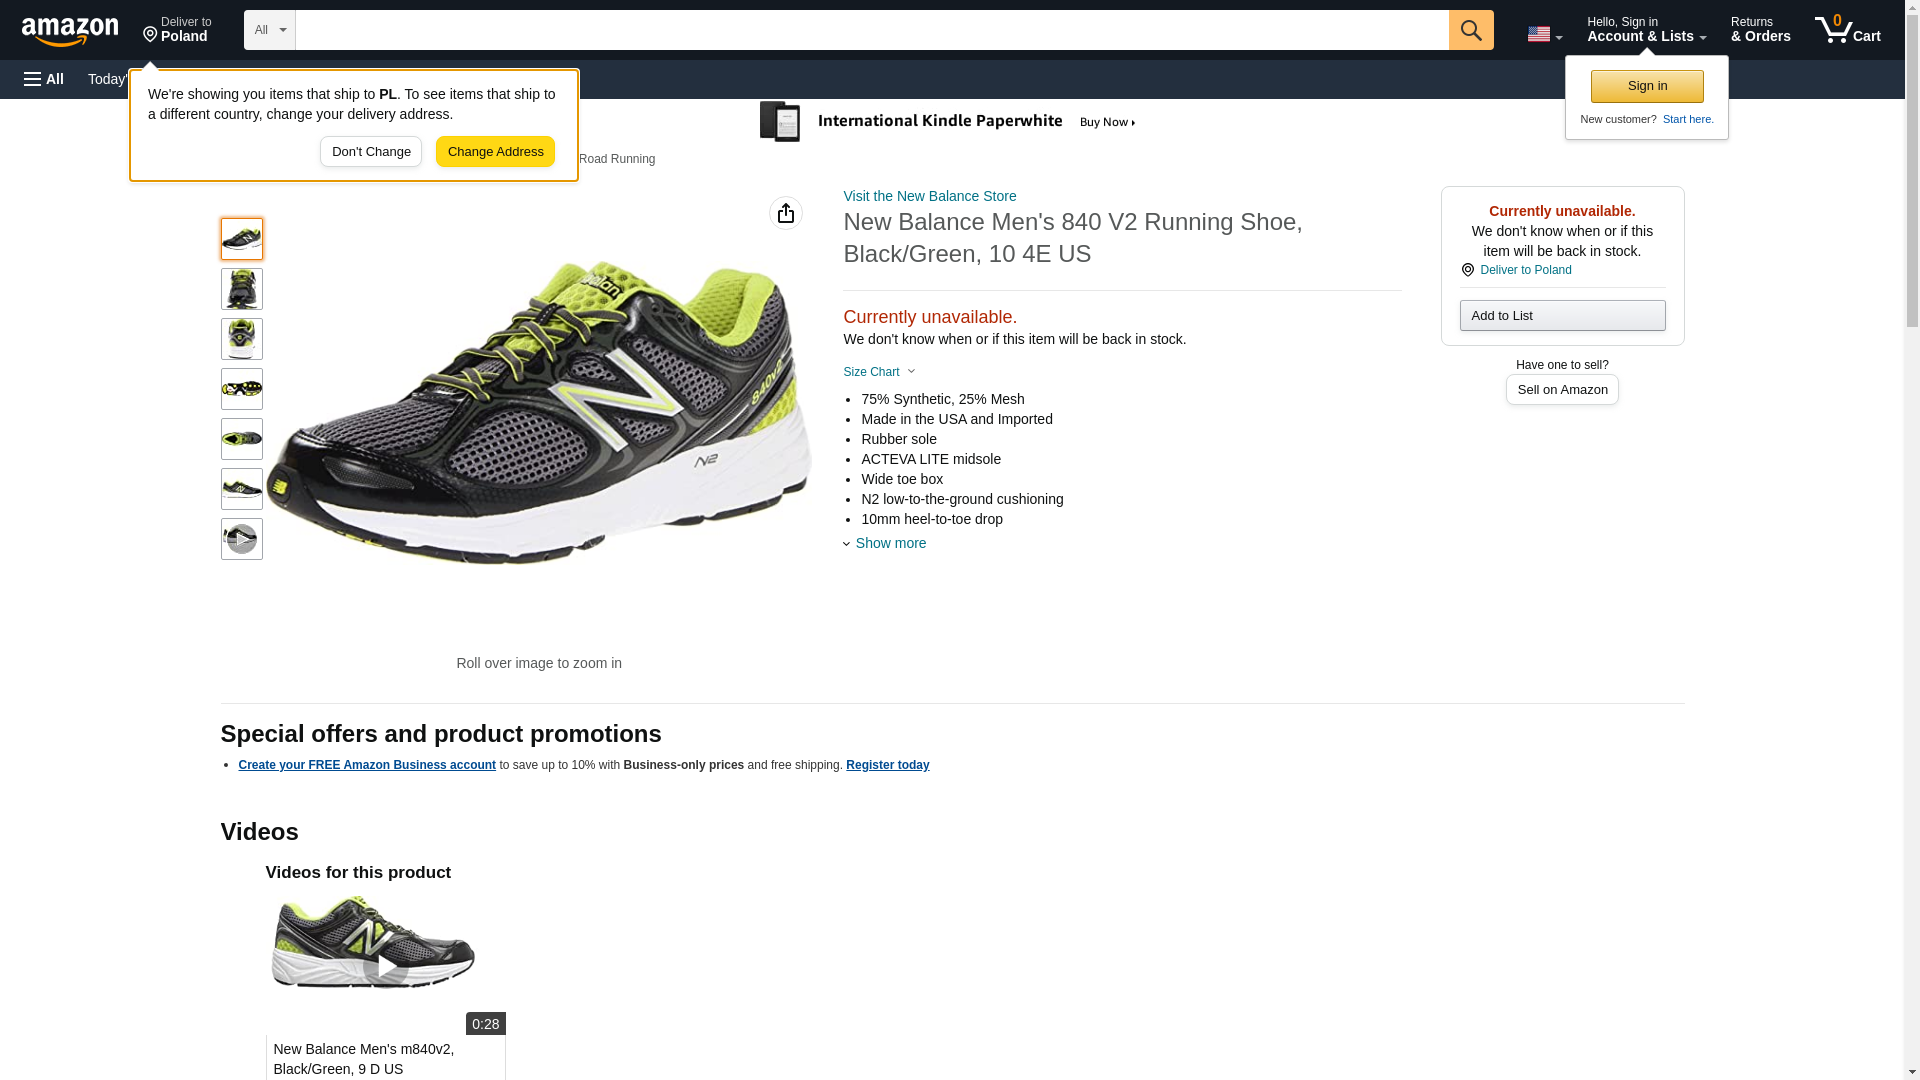1920x1080 pixels.
Task: Click Add to List button
Action: point(1561,316)
